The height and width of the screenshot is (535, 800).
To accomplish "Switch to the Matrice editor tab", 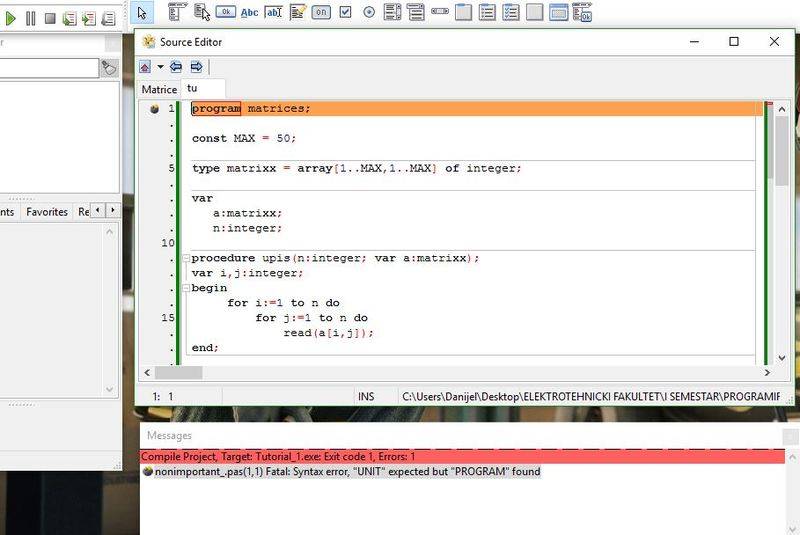I will 159,89.
